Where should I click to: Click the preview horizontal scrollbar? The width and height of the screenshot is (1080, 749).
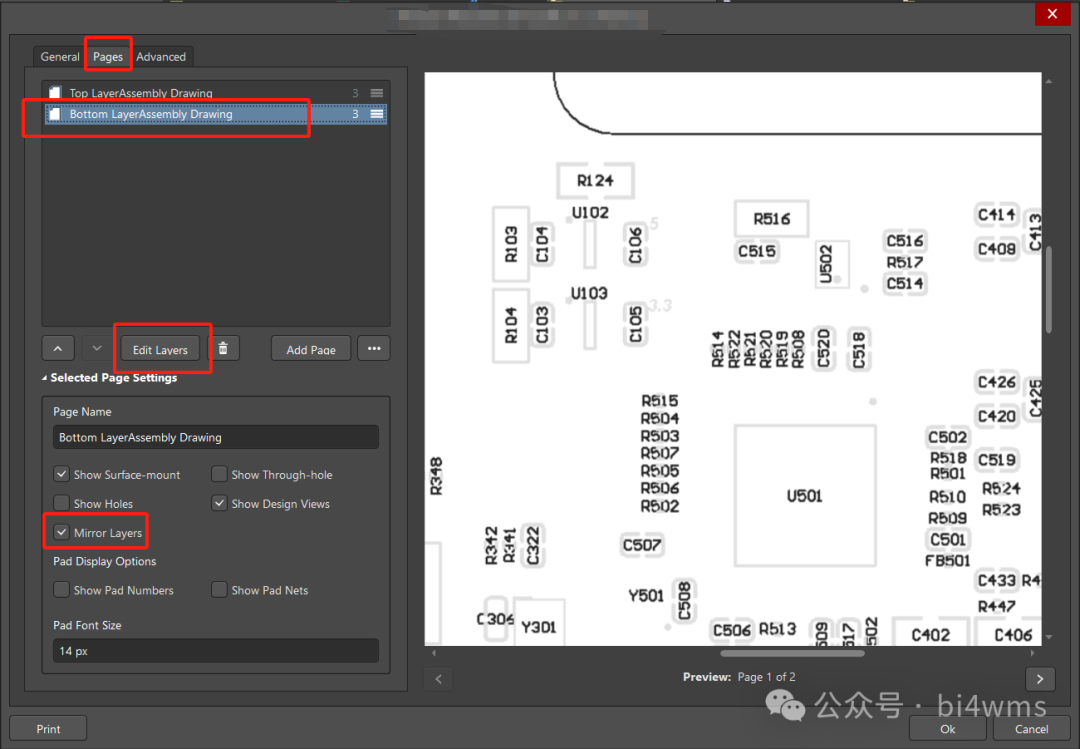click(x=792, y=654)
